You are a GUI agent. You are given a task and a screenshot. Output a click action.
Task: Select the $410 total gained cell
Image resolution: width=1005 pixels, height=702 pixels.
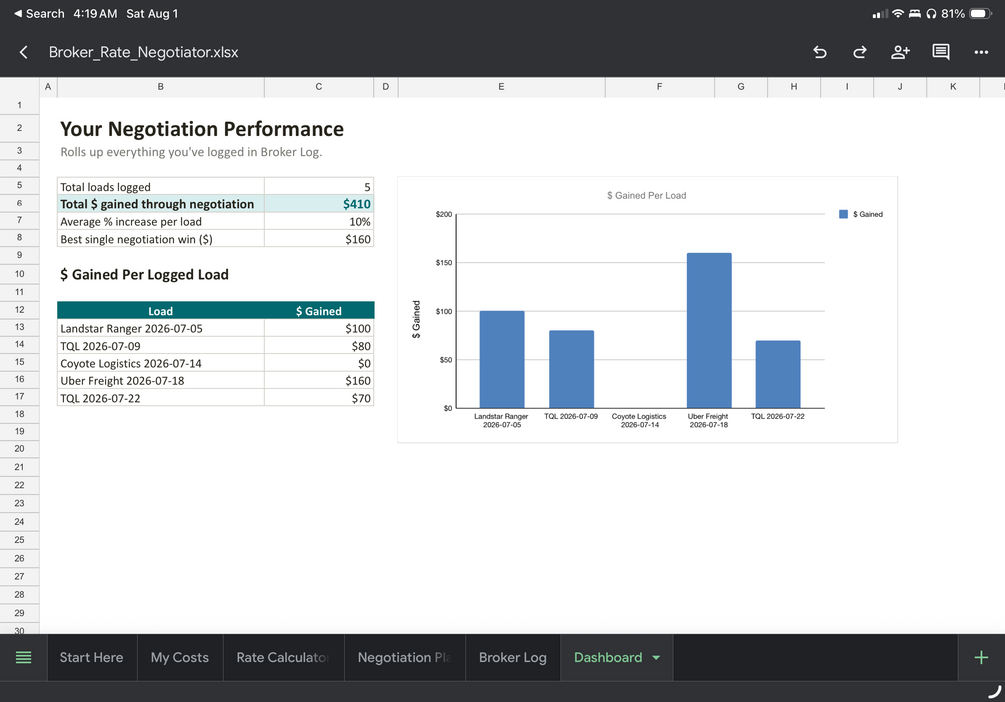click(319, 204)
